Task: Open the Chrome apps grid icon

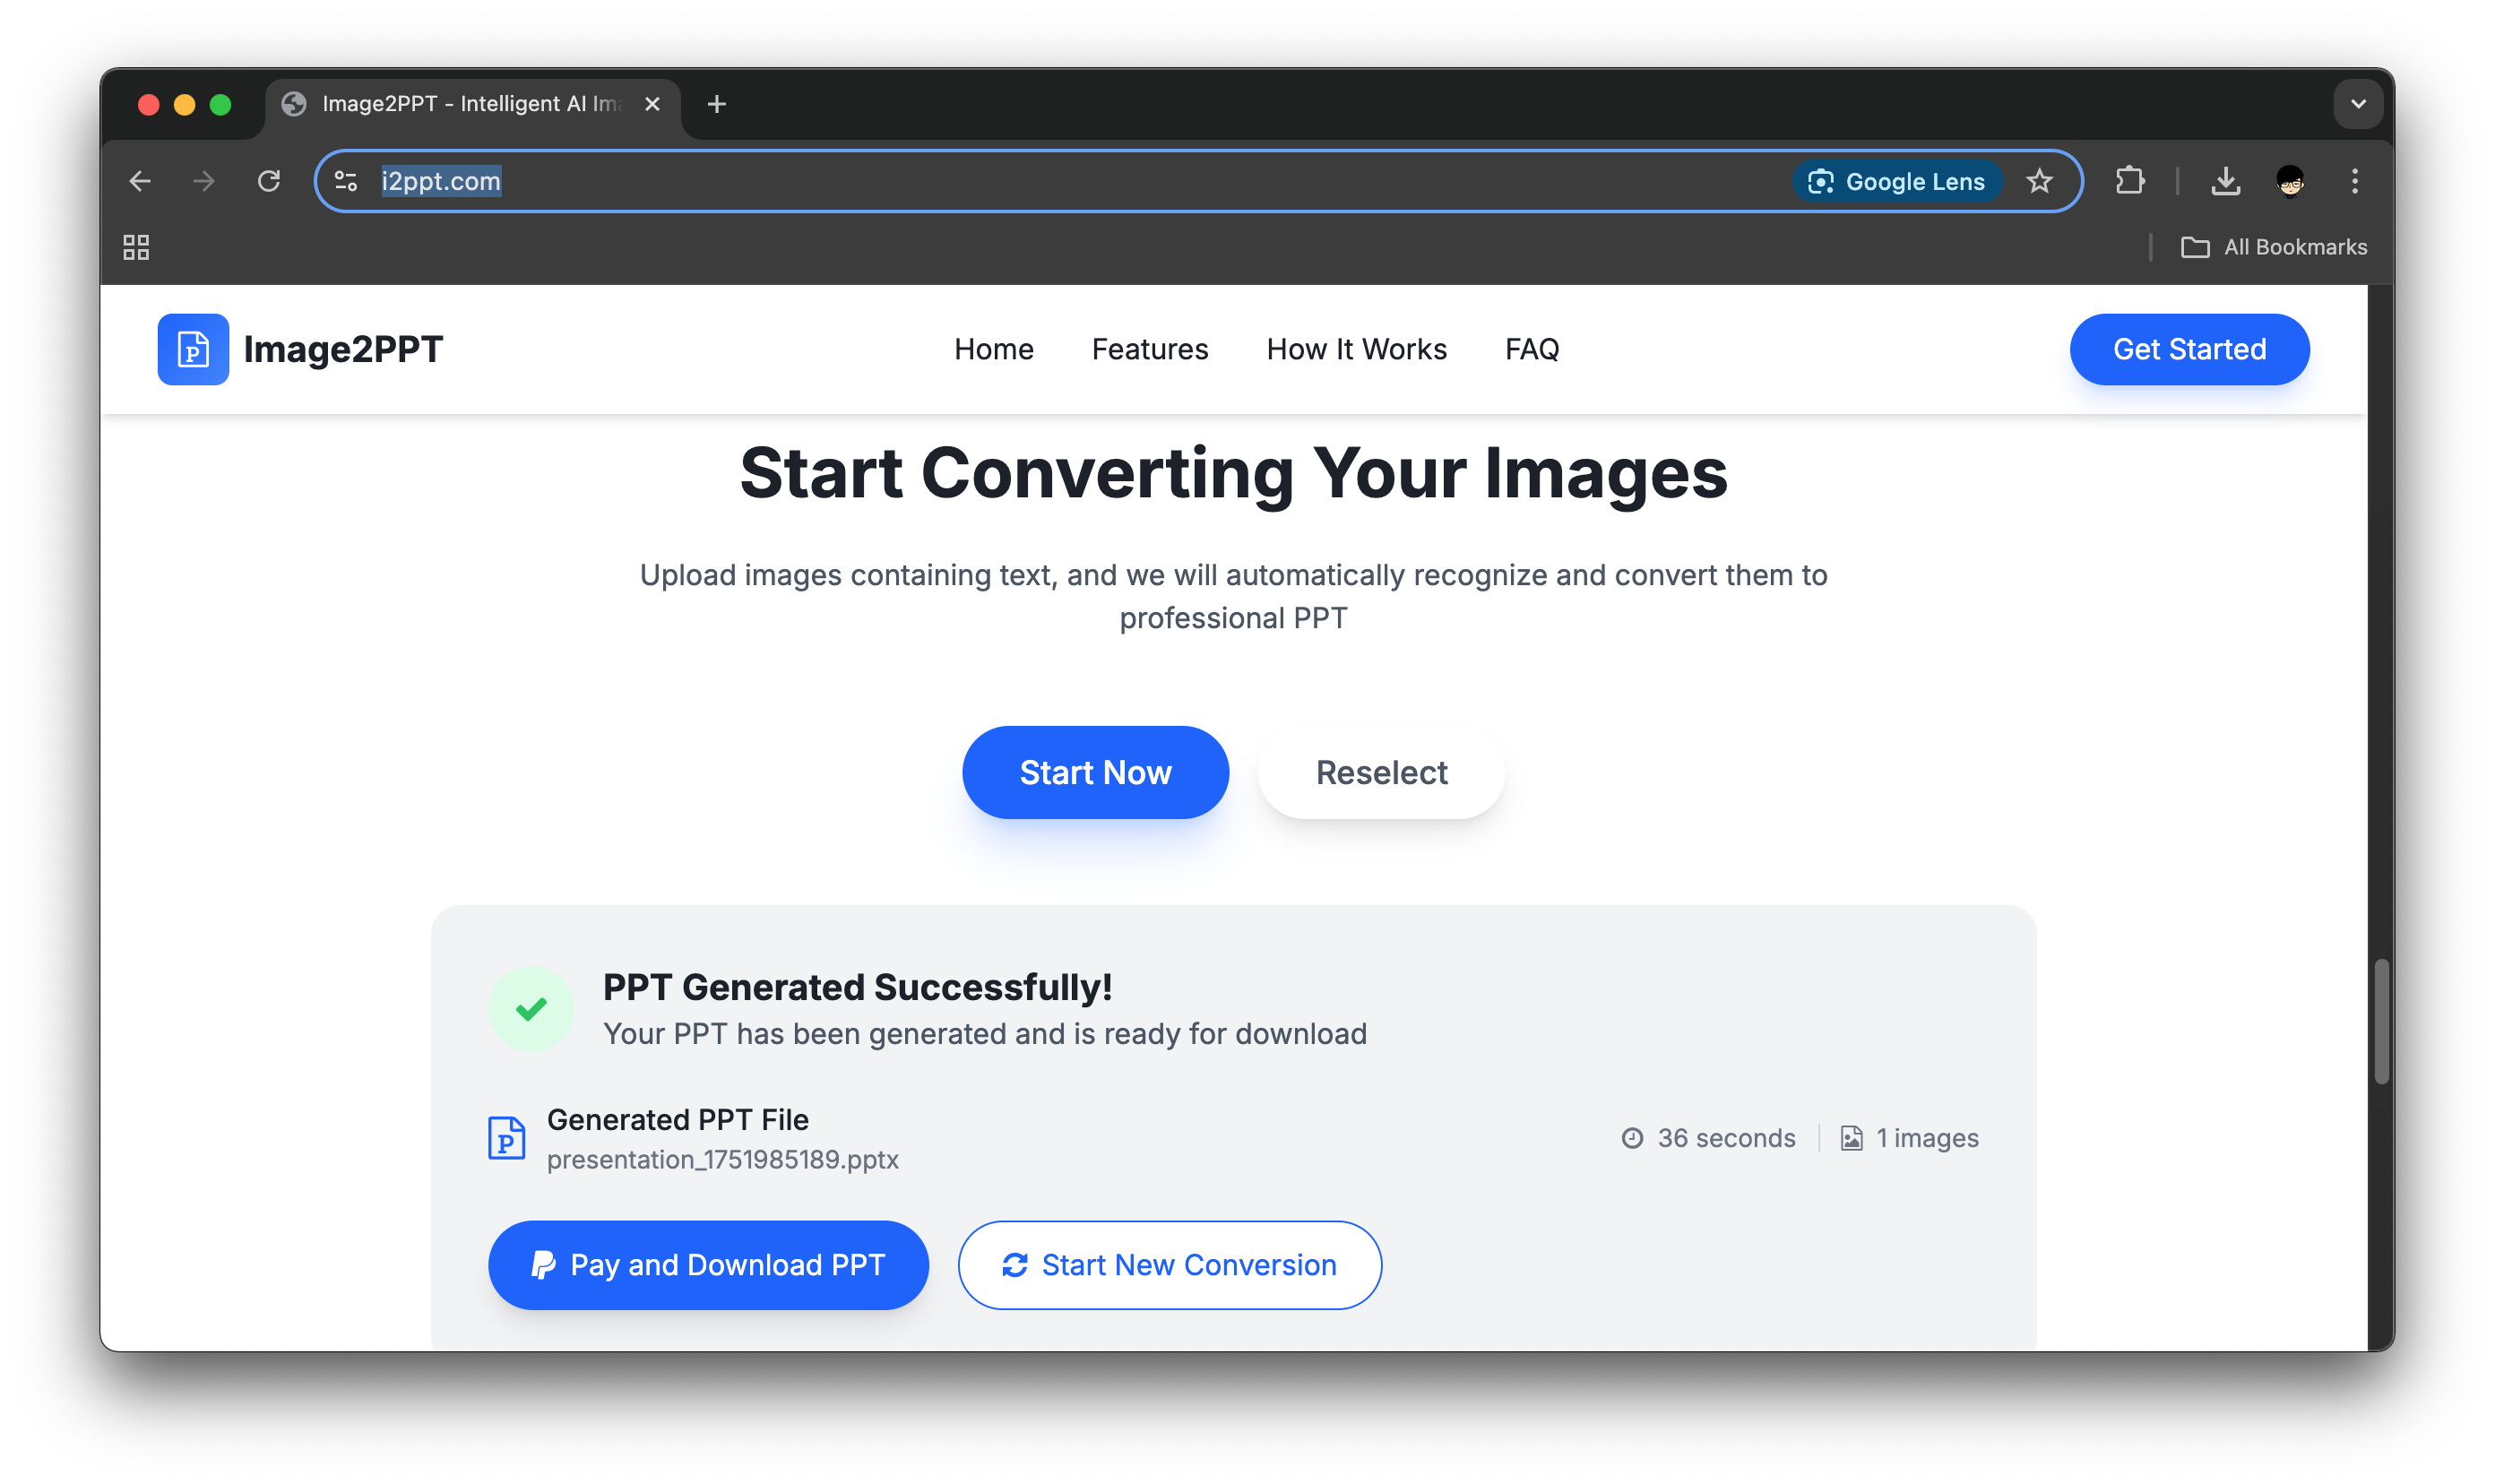Action: click(136, 247)
